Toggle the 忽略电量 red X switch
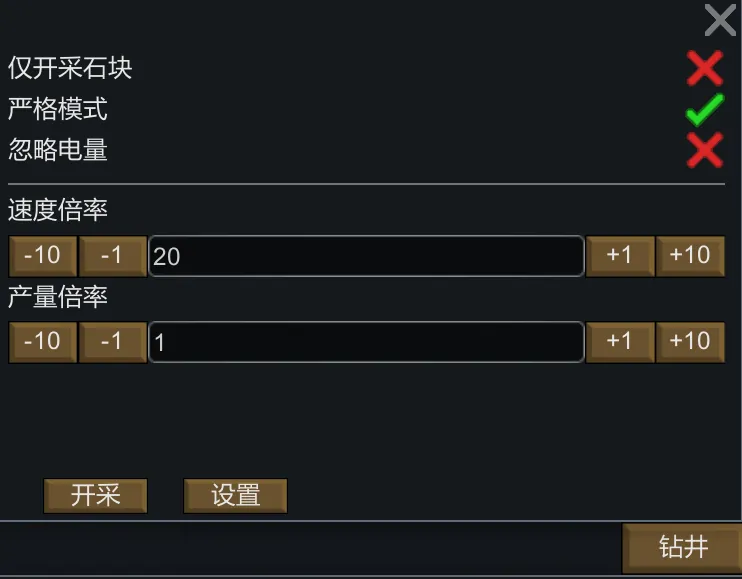The height and width of the screenshot is (579, 742). [x=705, y=150]
